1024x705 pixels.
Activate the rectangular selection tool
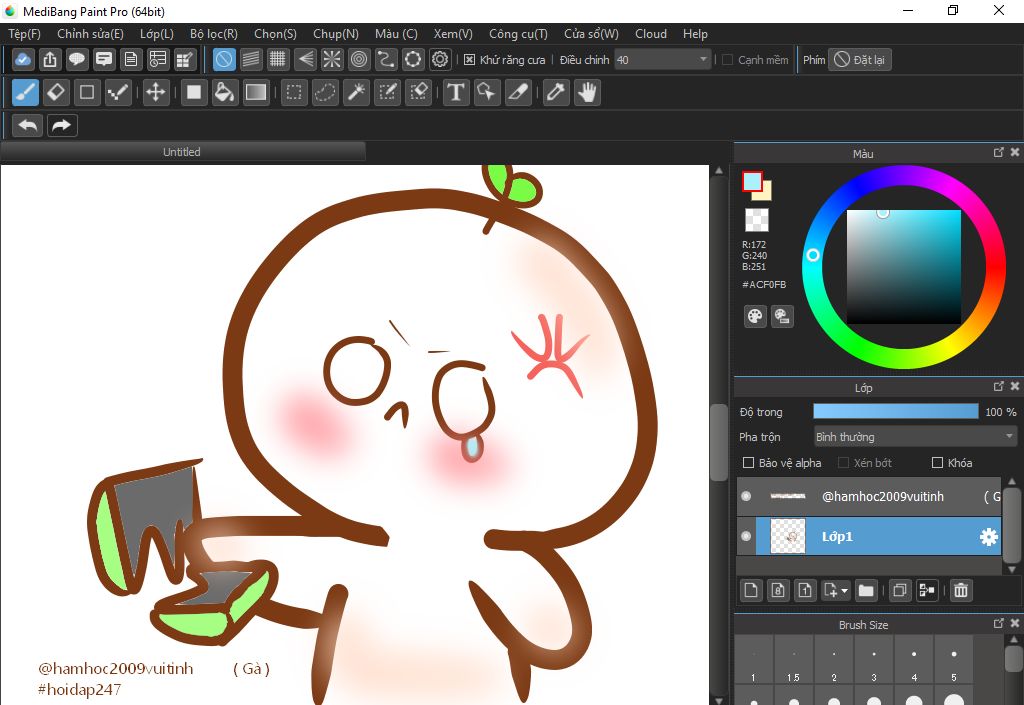click(294, 92)
